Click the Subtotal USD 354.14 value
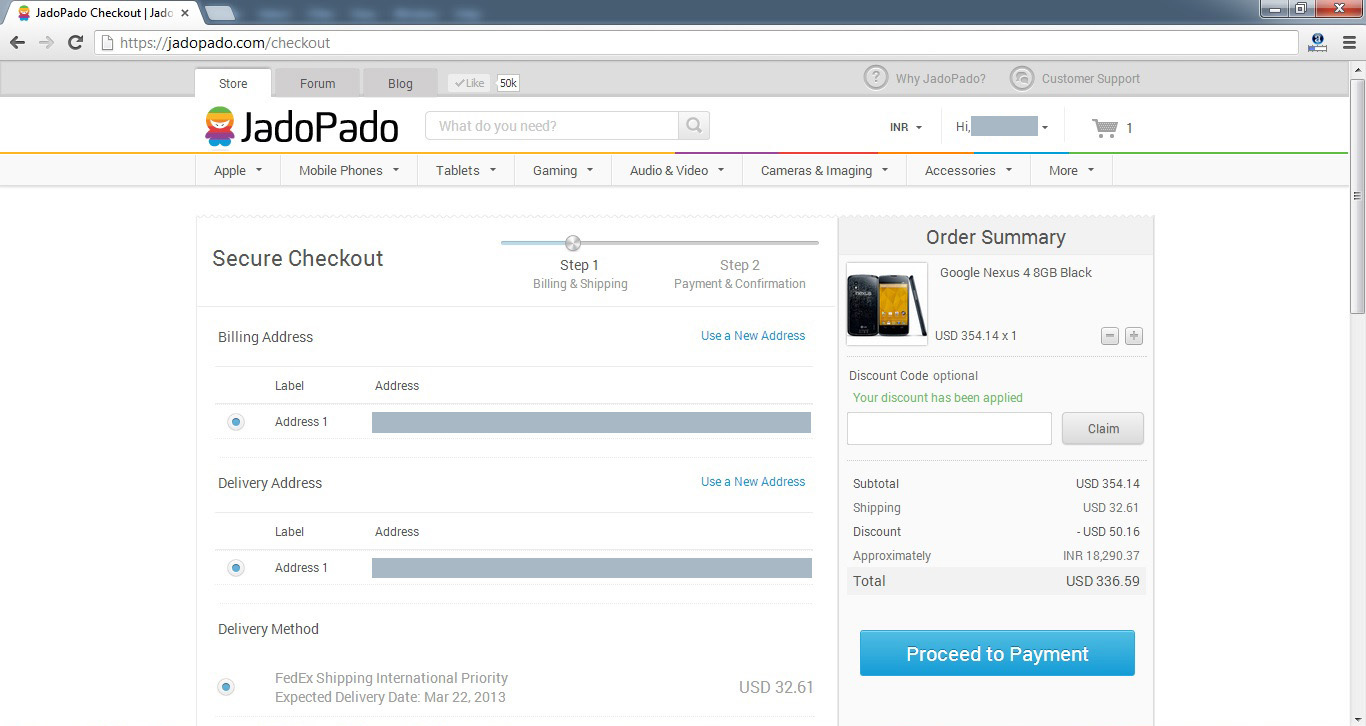The image size is (1366, 726). [1108, 484]
